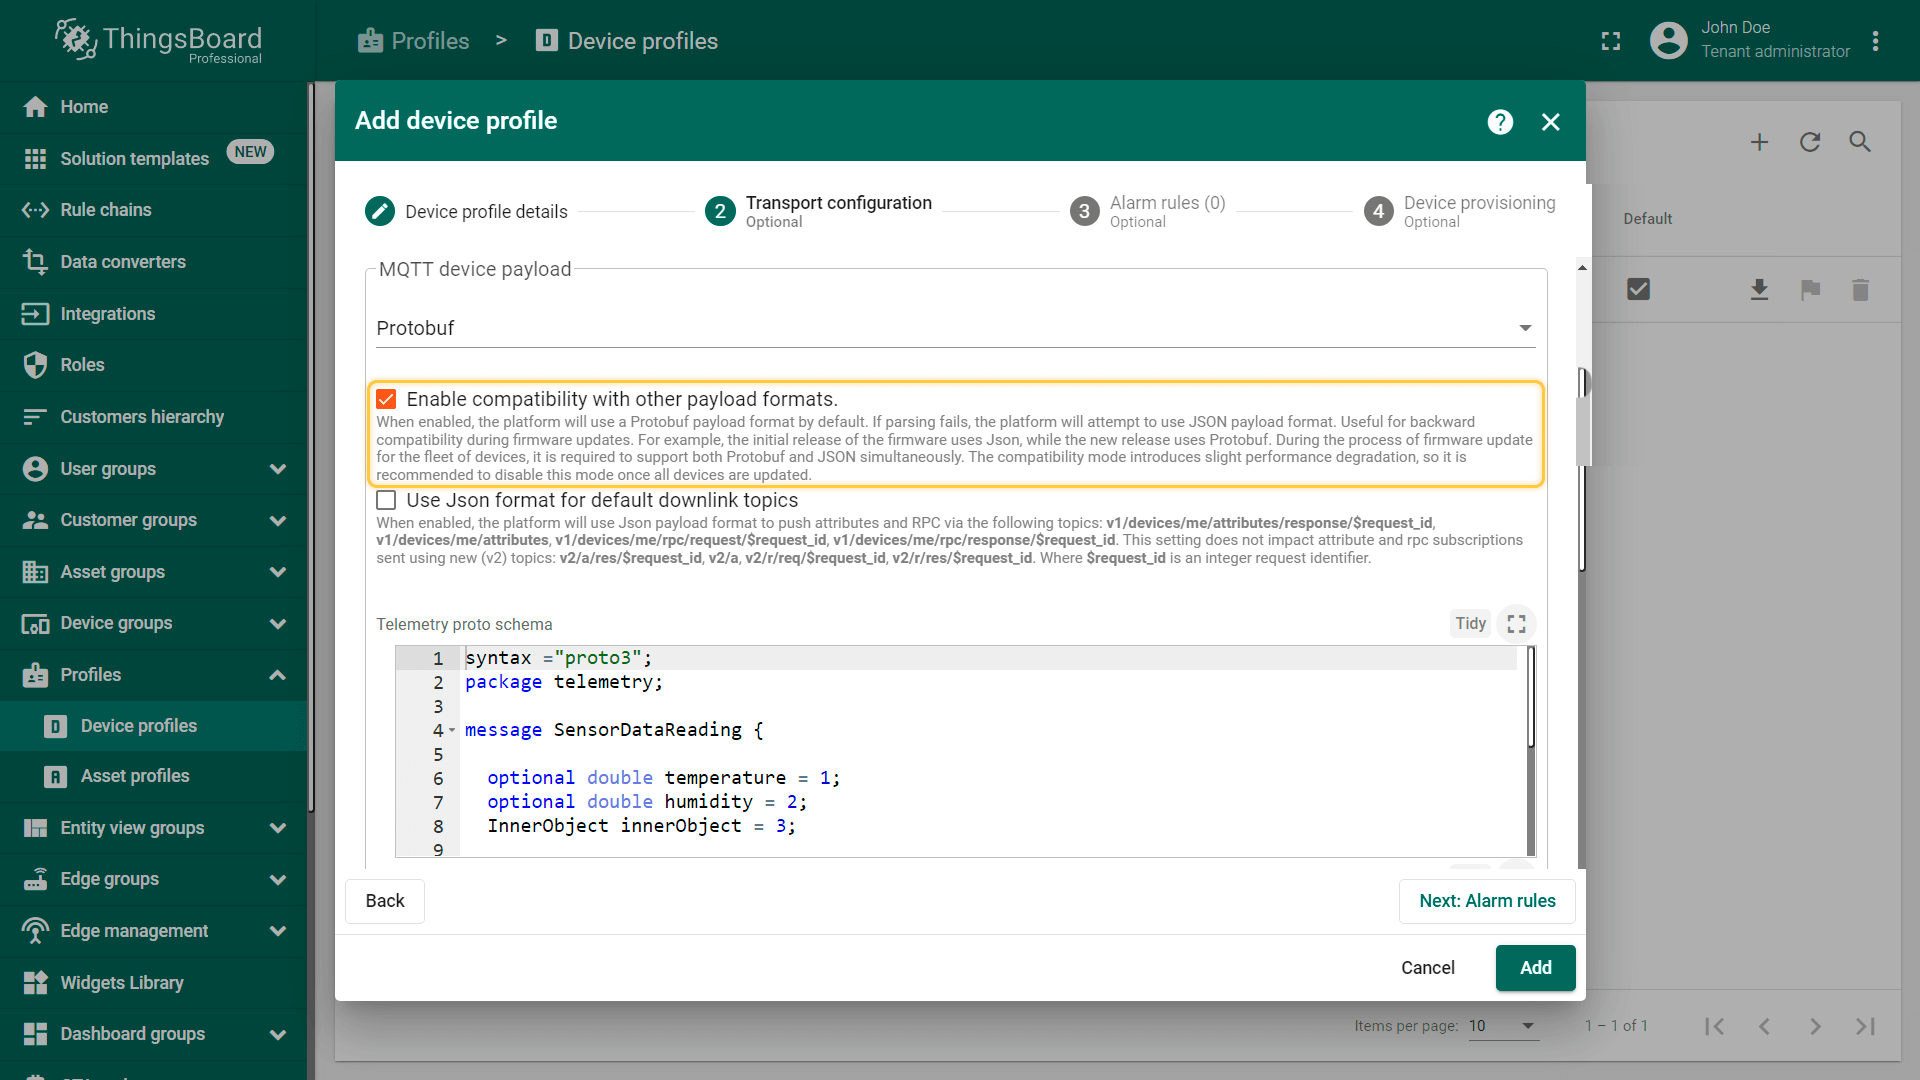Click the help question mark icon

click(1500, 122)
